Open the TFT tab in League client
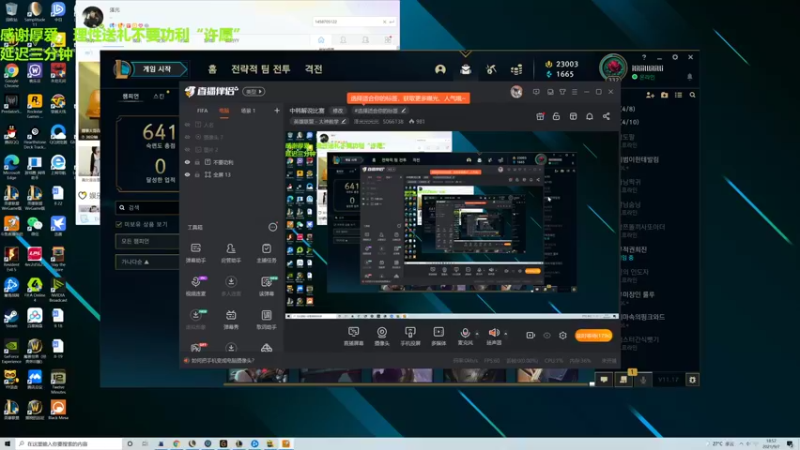This screenshot has width=800, height=450. pos(260,69)
